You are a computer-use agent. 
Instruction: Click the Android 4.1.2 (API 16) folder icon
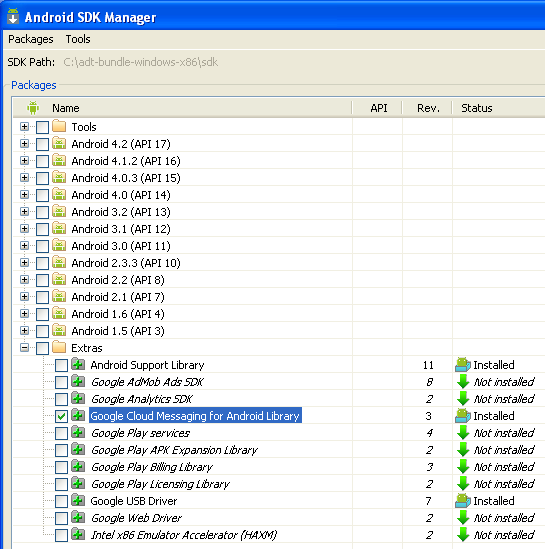(x=59, y=160)
